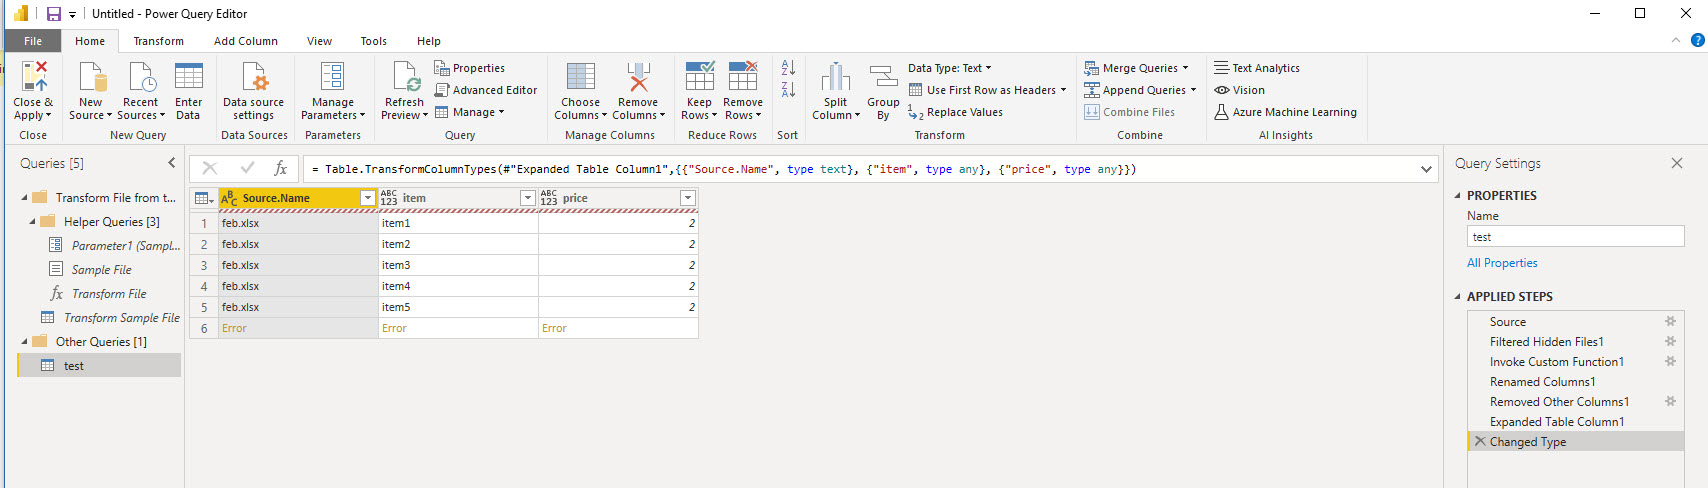Open settings gear for Filtered Hidden Files1
The image size is (1708, 488).
coord(1670,341)
